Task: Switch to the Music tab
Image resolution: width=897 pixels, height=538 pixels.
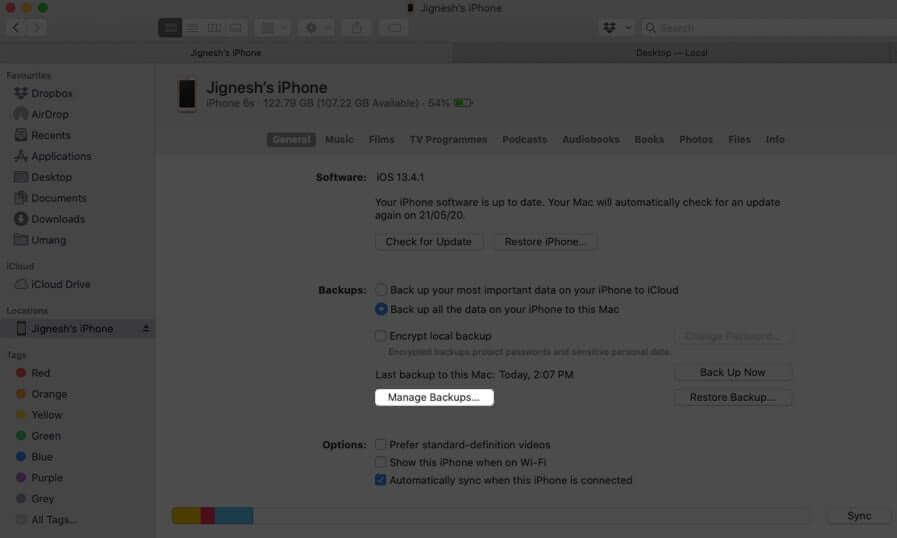Action: [x=339, y=140]
